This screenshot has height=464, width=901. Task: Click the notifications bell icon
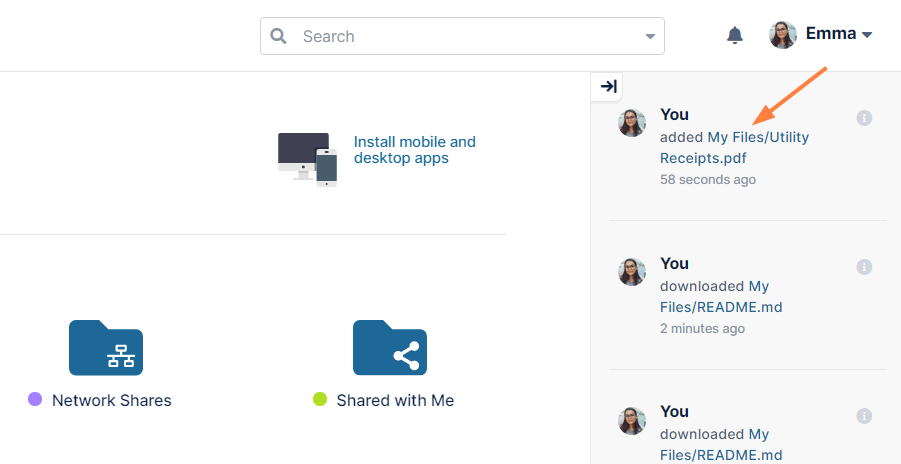(735, 35)
